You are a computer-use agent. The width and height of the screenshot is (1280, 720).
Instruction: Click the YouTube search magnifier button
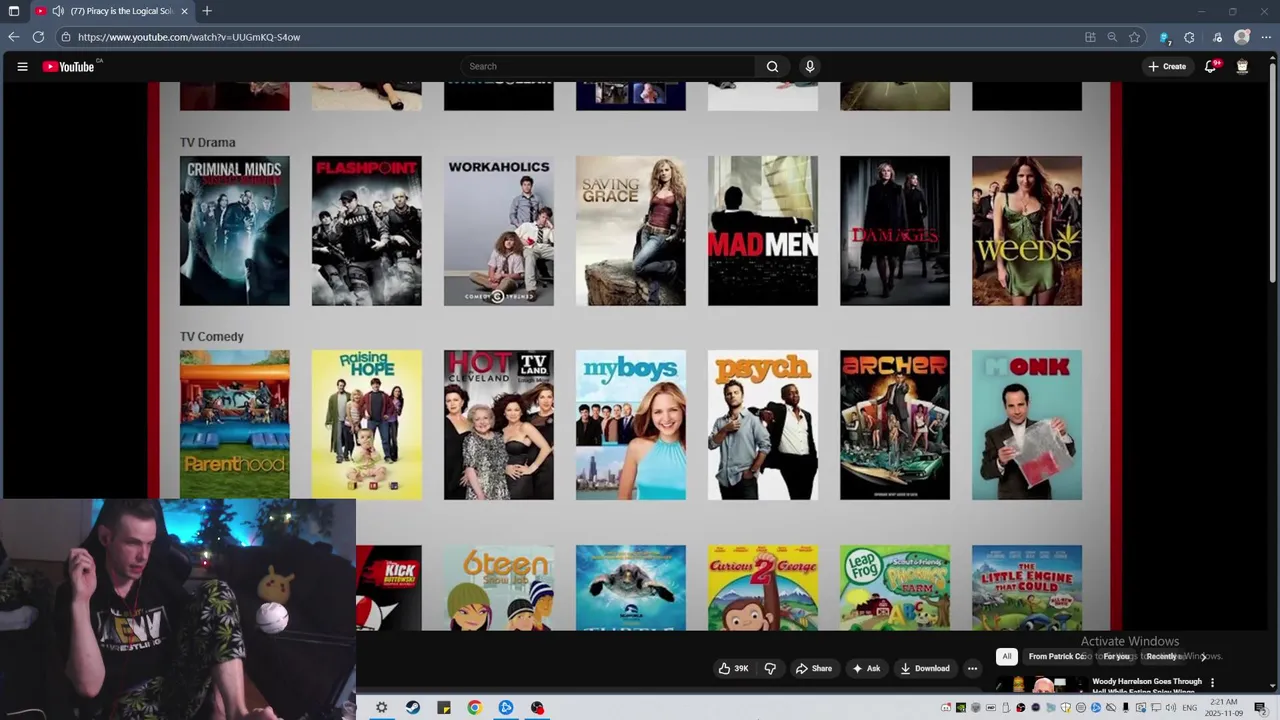tap(772, 67)
